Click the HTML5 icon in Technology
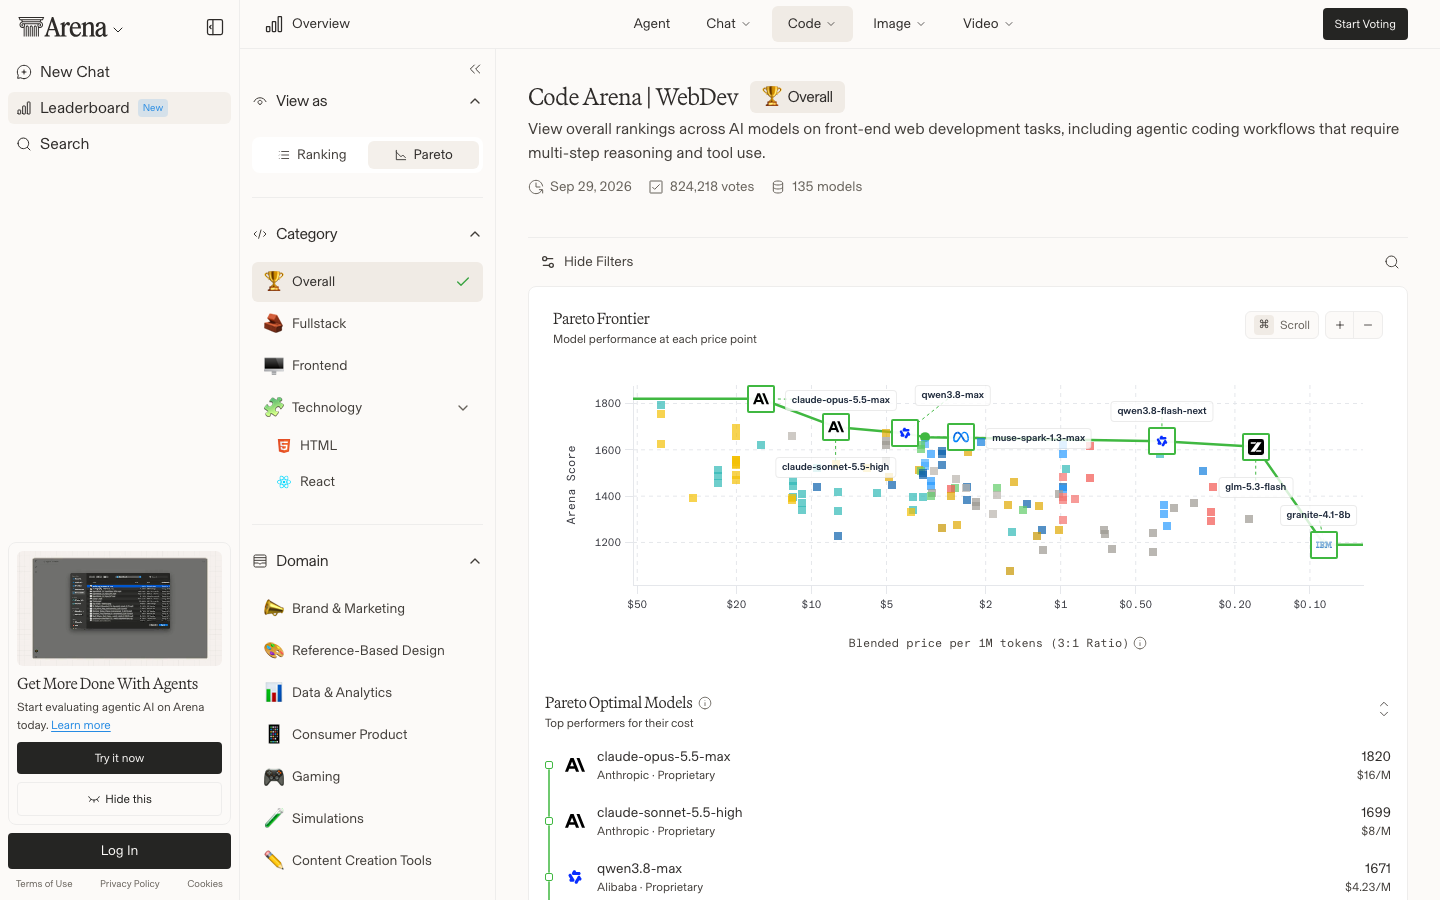Image resolution: width=1440 pixels, height=900 pixels. (x=284, y=446)
